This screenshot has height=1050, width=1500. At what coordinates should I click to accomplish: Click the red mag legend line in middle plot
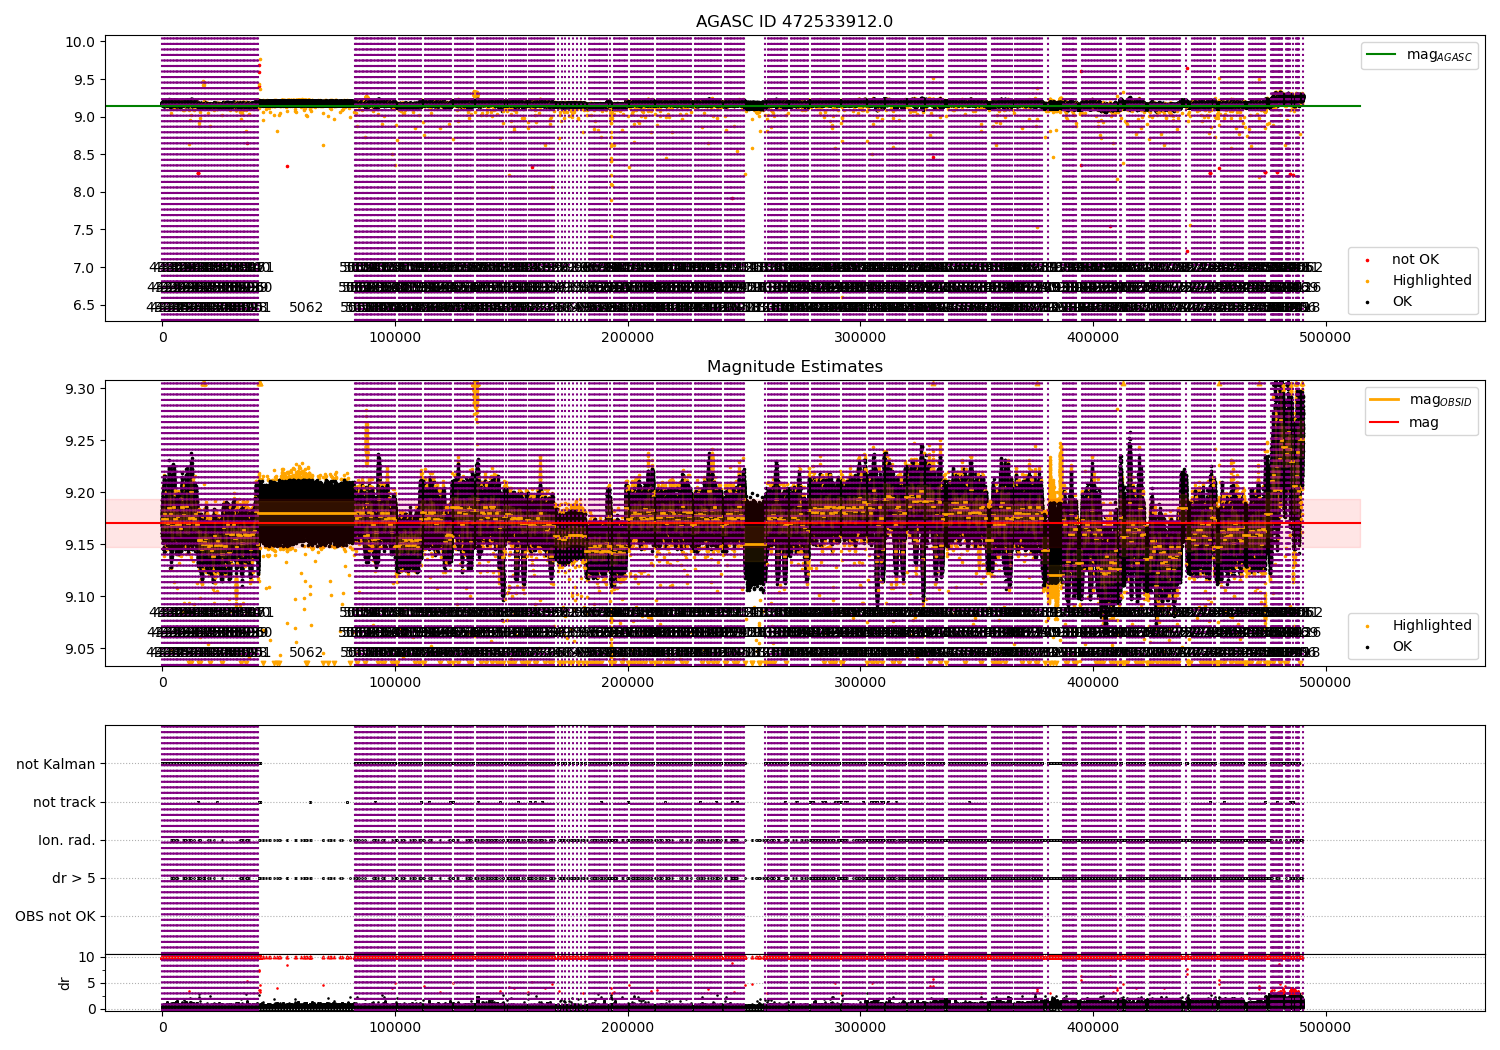pos(1385,423)
